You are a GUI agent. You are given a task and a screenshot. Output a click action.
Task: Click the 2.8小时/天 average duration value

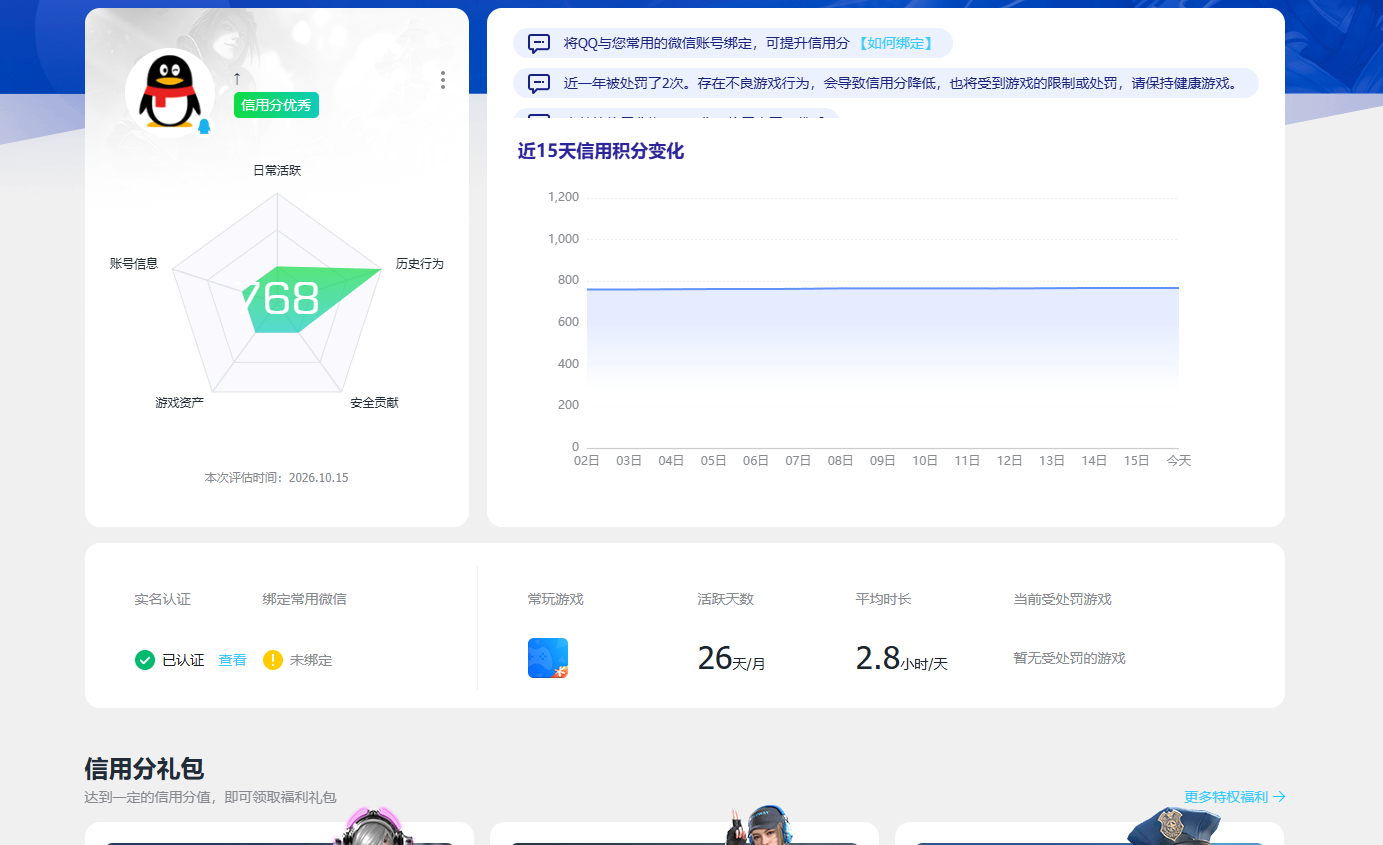point(901,658)
